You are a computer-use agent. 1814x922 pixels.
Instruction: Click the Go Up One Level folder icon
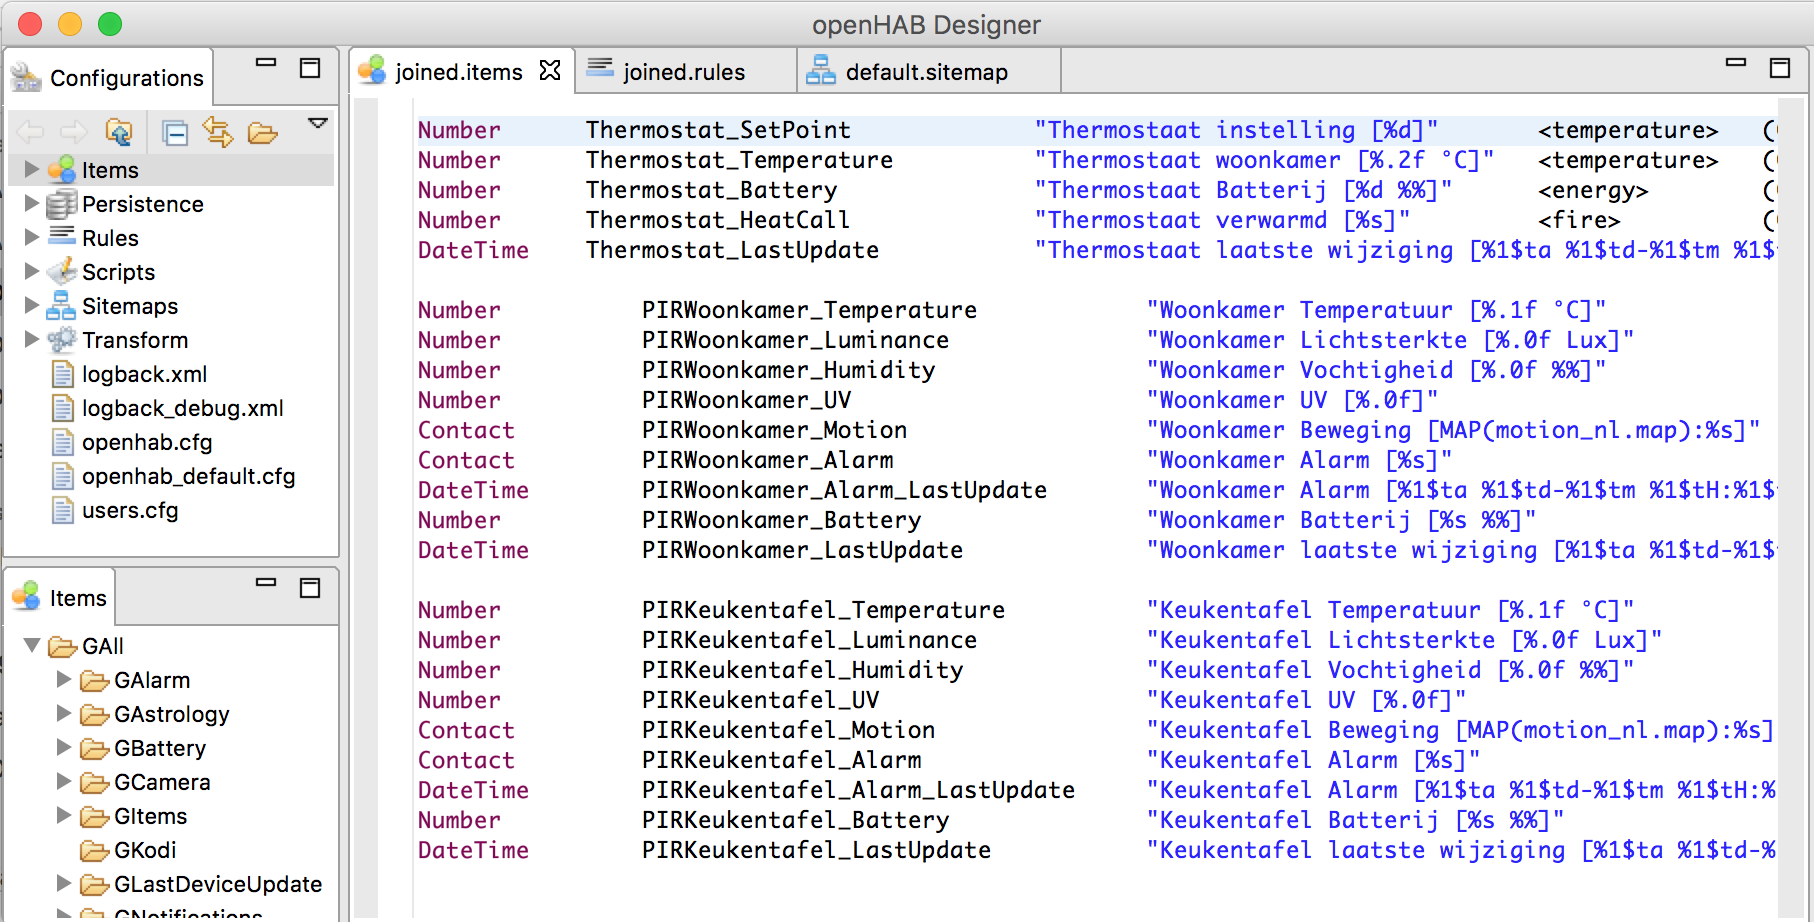click(x=119, y=132)
